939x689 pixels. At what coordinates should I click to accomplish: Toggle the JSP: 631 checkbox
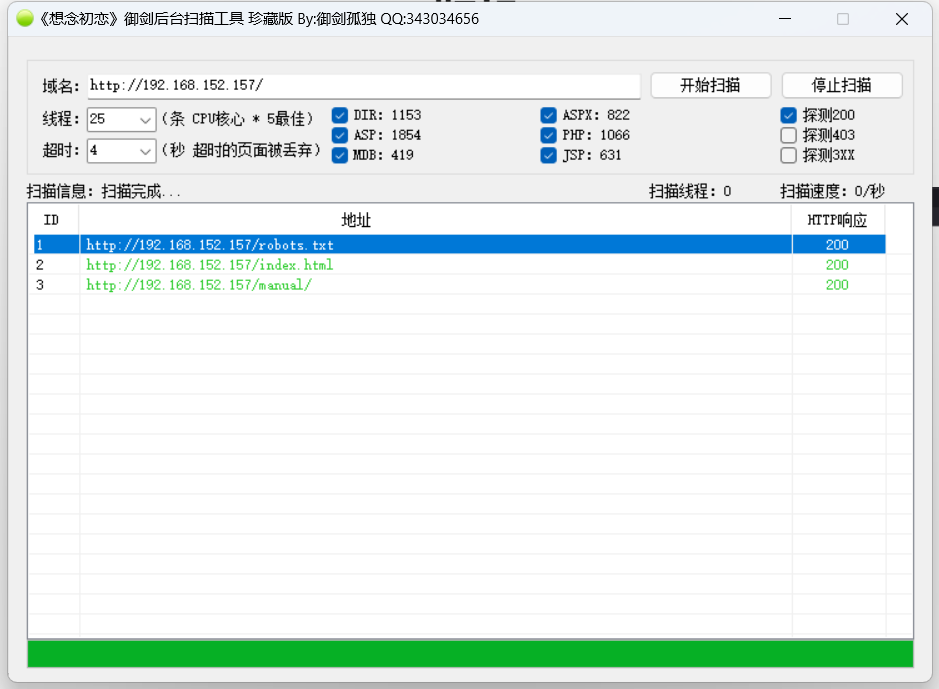coord(548,155)
